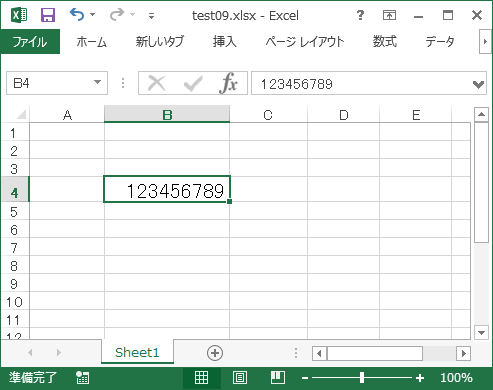Select row 6 header
This screenshot has height=390, width=493.
(14, 230)
